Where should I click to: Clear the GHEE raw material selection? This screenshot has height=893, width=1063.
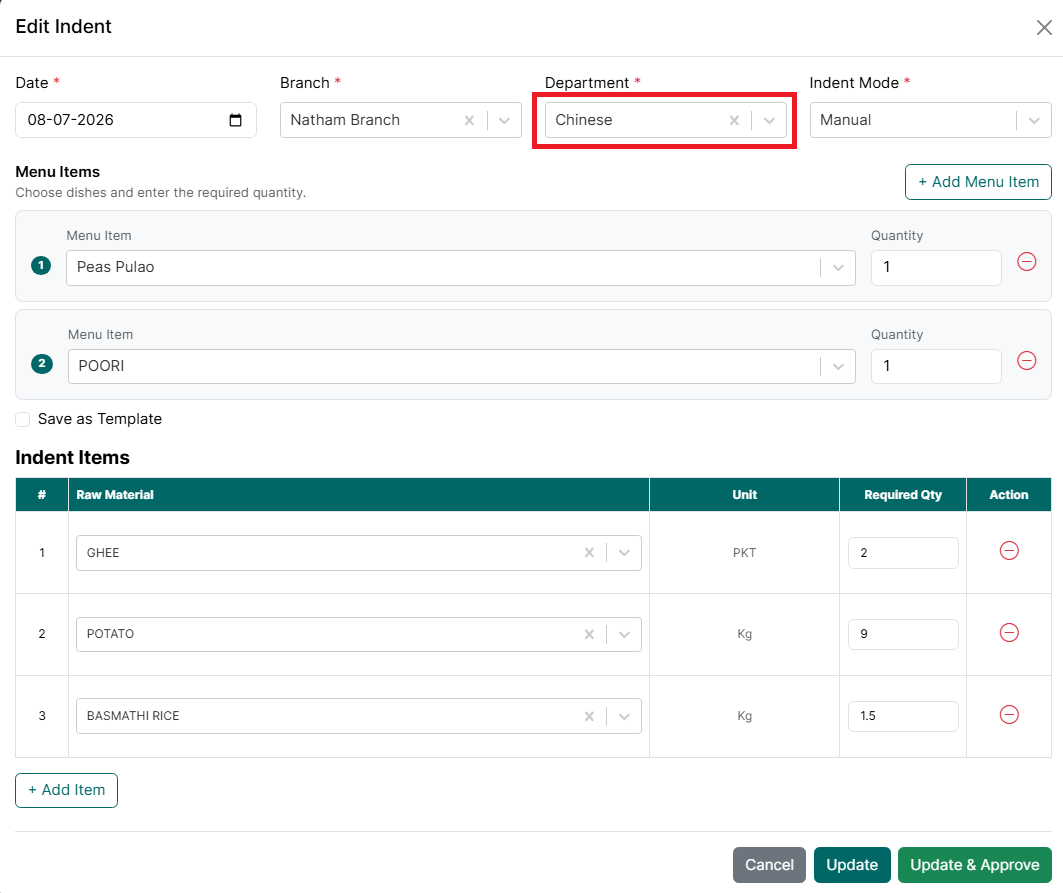[589, 553]
